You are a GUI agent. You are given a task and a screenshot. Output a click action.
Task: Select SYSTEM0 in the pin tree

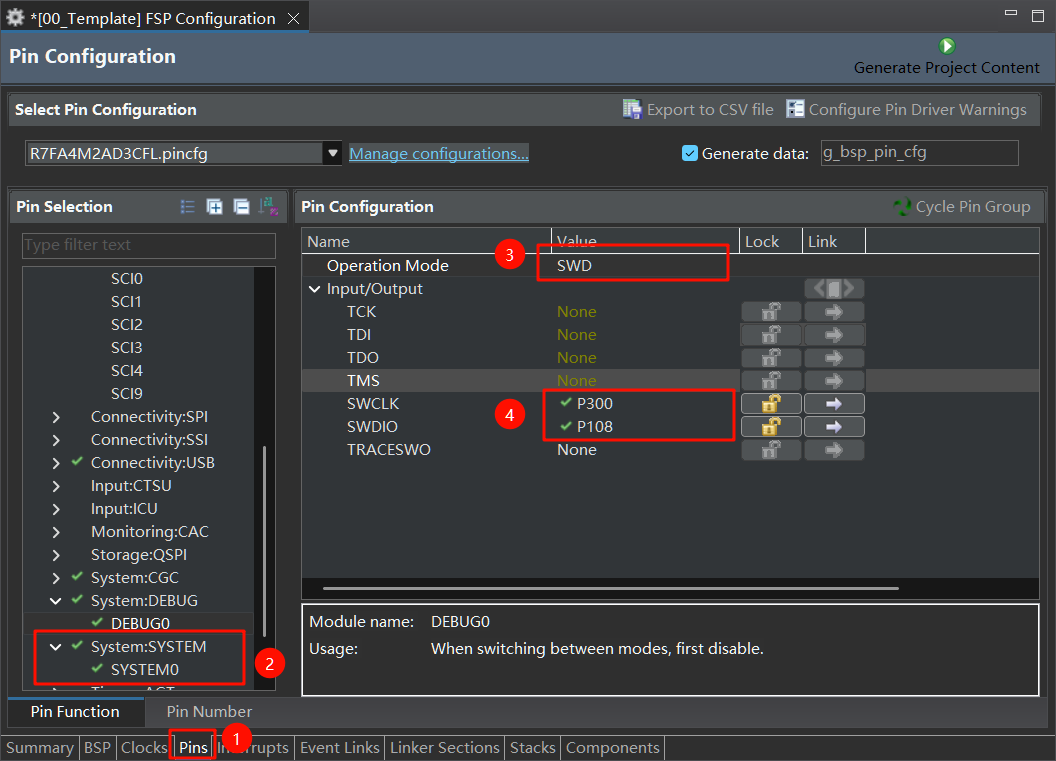[145, 669]
